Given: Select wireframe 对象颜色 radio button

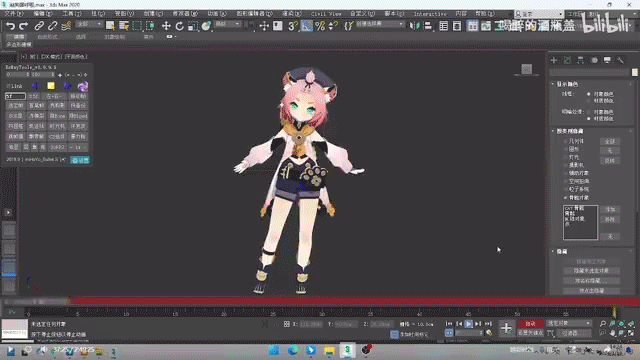Looking at the screenshot, I should [589, 94].
